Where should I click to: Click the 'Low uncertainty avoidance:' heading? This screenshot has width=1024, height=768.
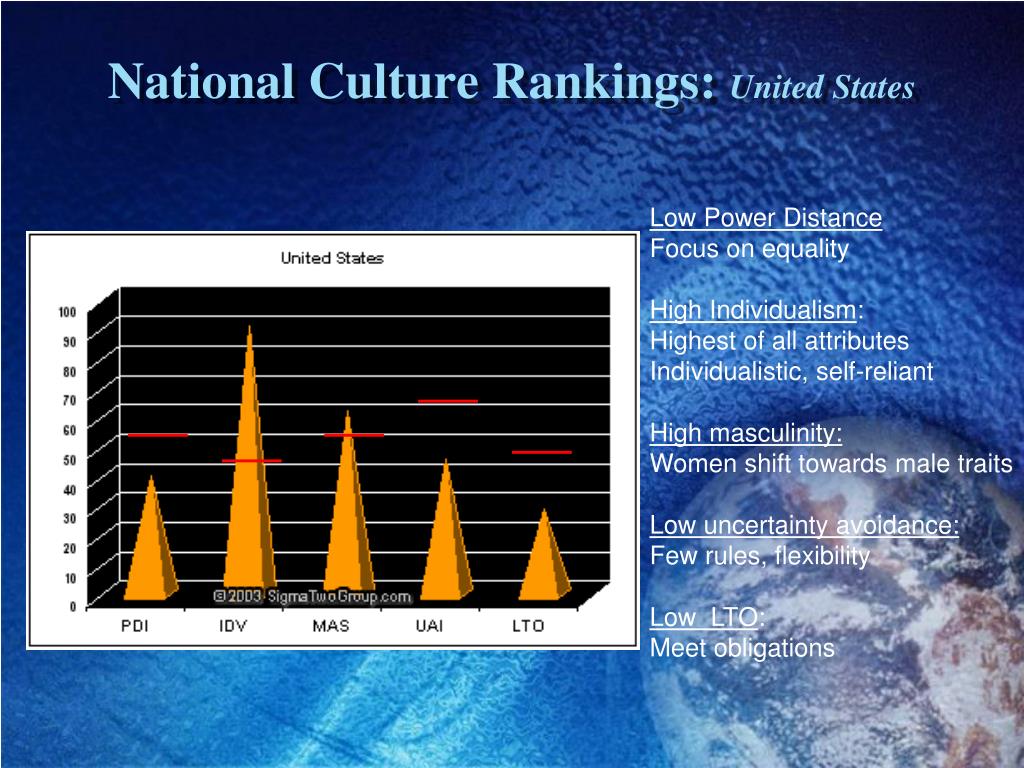click(x=804, y=525)
